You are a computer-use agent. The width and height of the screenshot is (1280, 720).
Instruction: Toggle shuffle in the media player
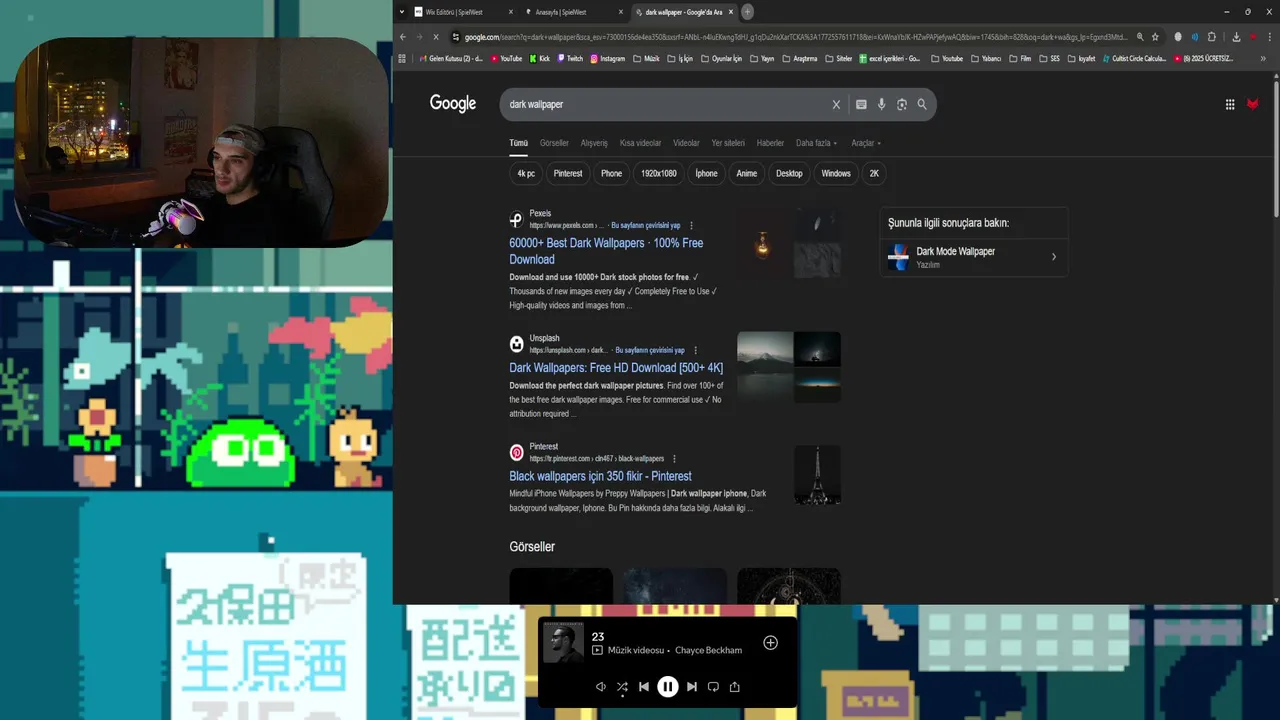(x=622, y=687)
